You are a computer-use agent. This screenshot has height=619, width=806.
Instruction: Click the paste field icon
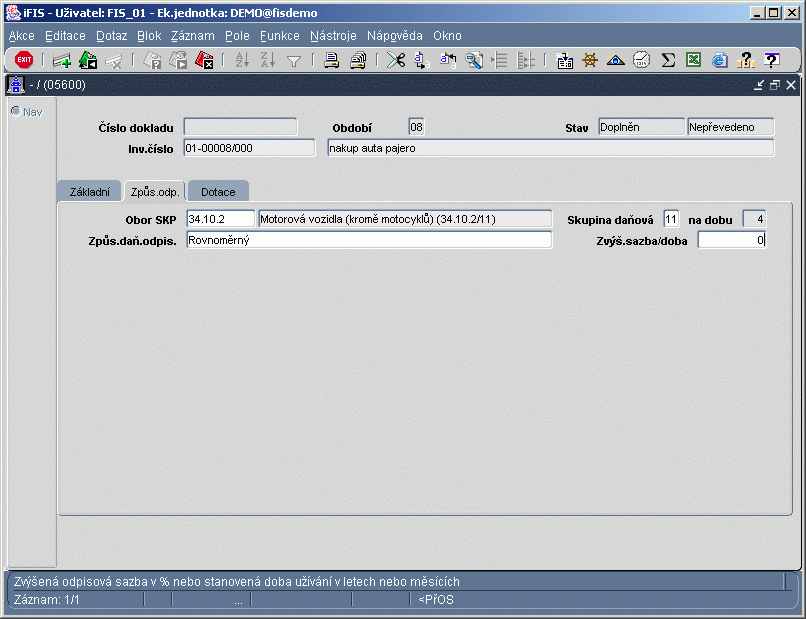coord(448,61)
